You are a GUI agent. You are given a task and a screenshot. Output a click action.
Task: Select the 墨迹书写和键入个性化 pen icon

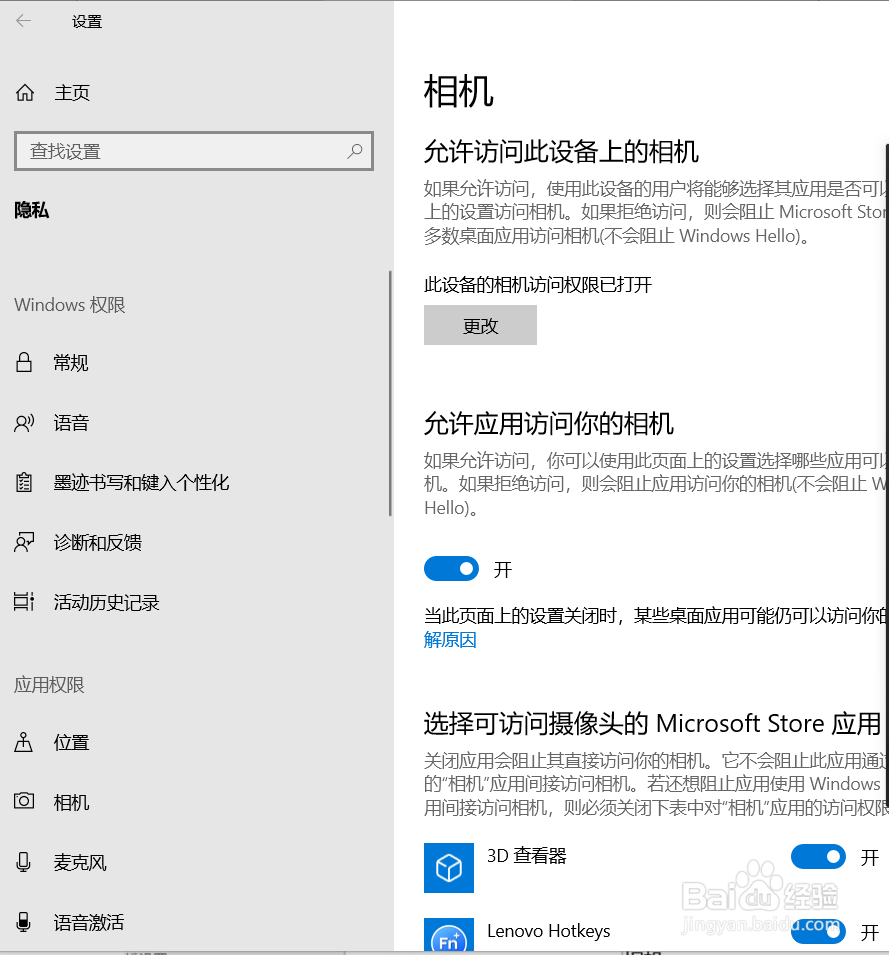[24, 482]
